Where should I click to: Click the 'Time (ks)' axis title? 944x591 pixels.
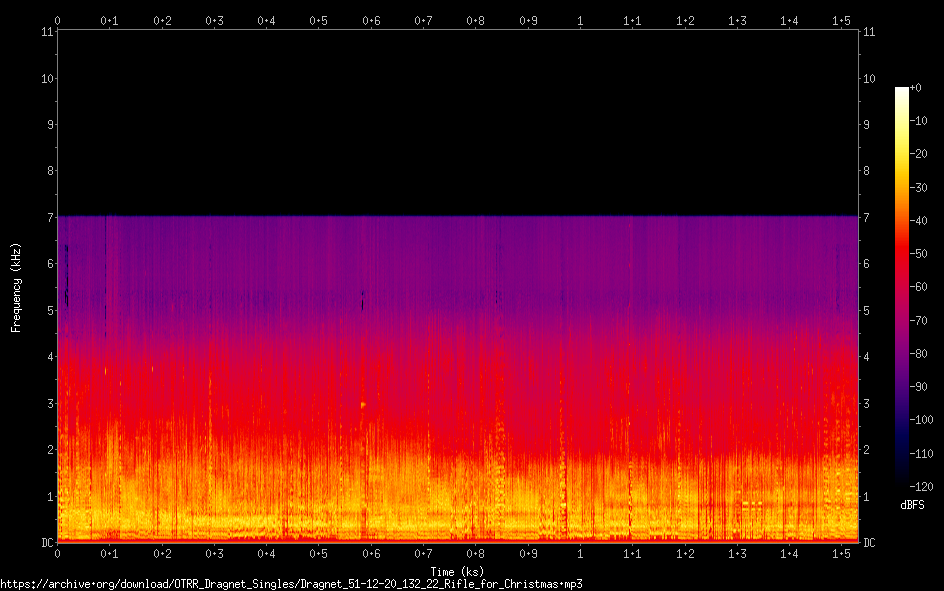(457, 571)
